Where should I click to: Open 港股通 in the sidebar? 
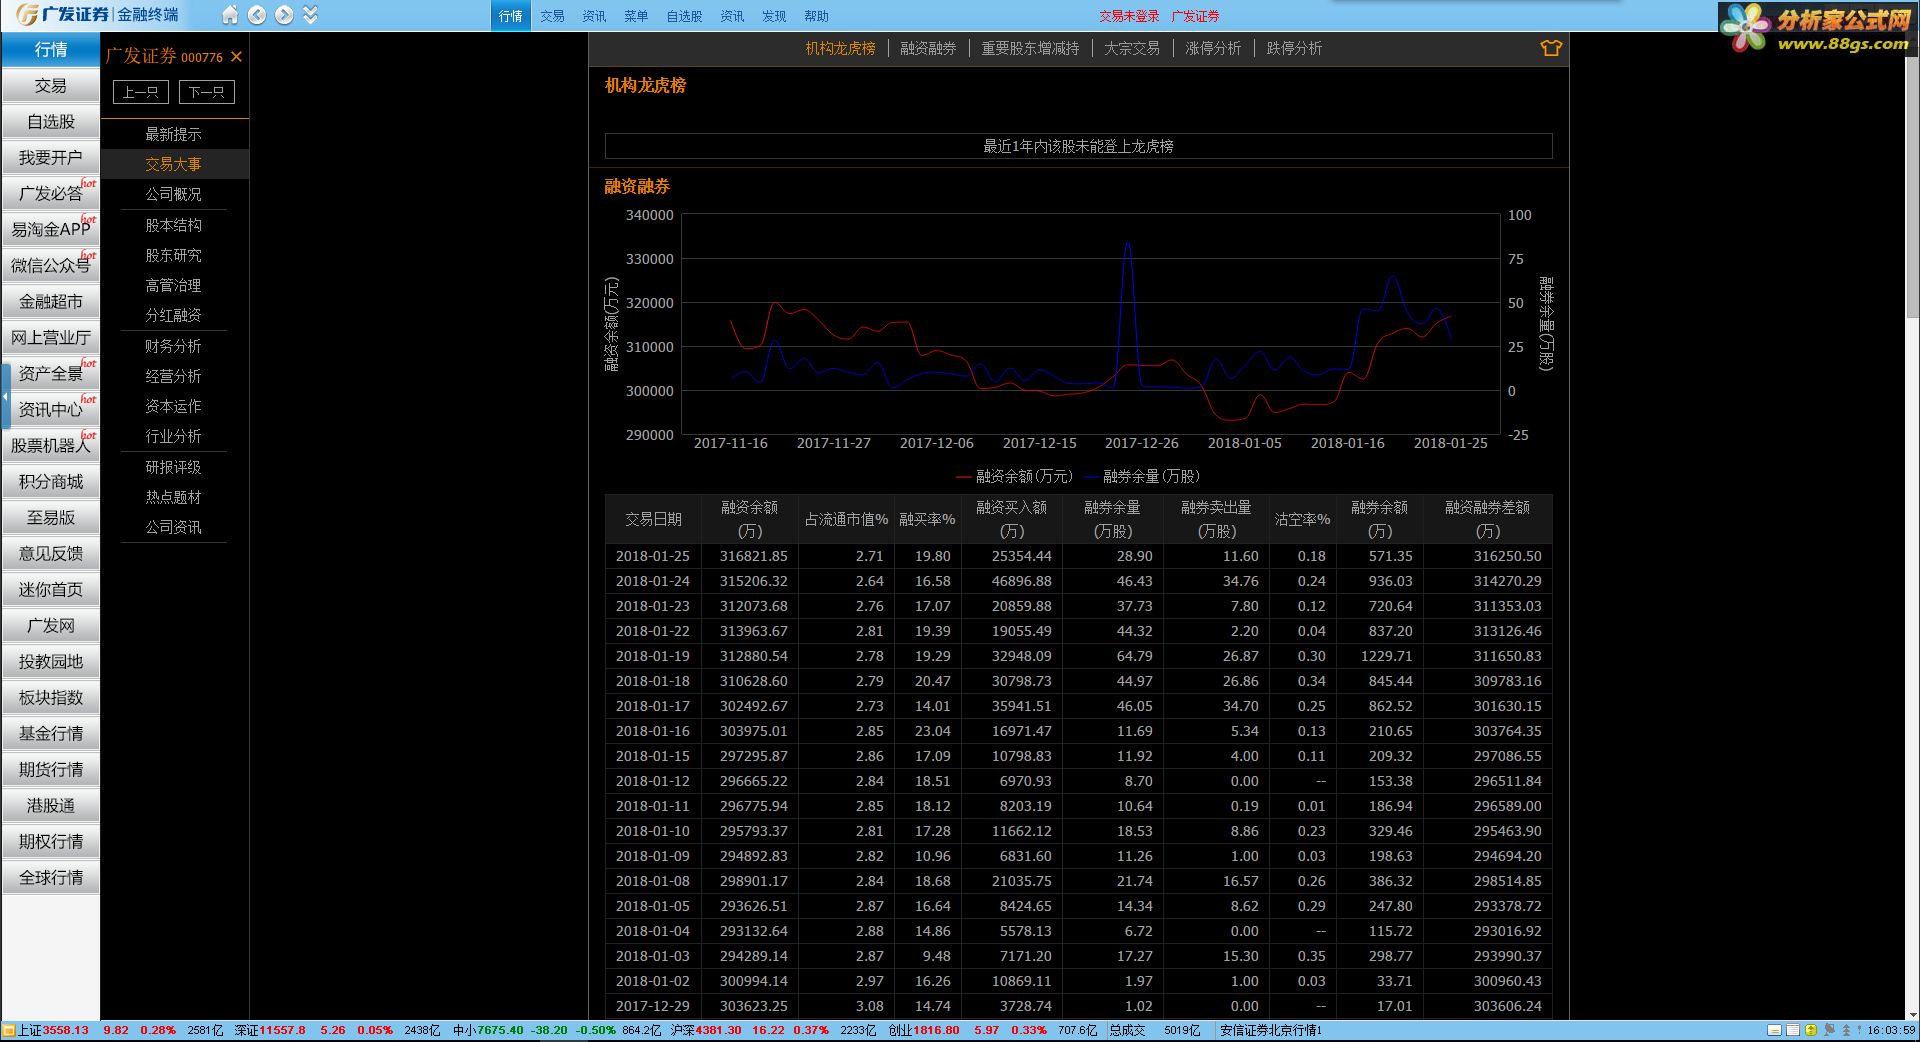(x=51, y=806)
